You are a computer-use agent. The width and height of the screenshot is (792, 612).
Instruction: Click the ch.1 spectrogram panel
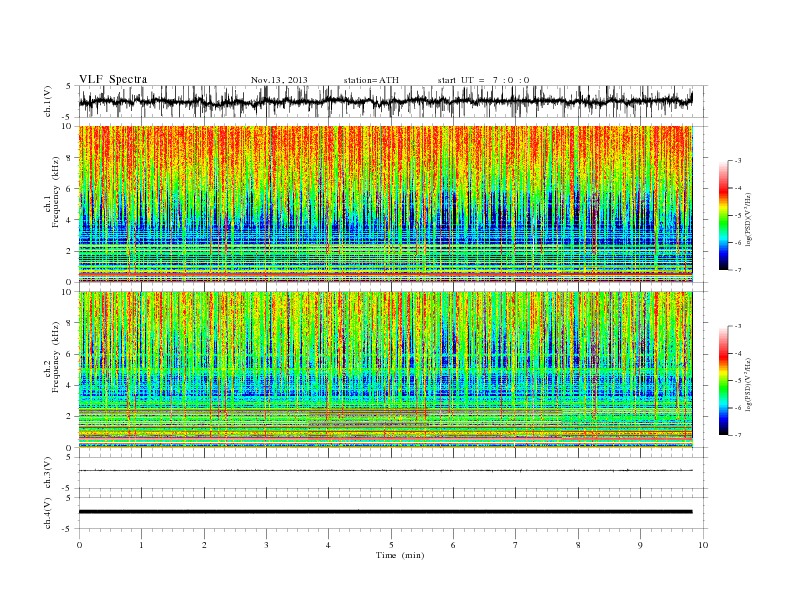[x=385, y=204]
